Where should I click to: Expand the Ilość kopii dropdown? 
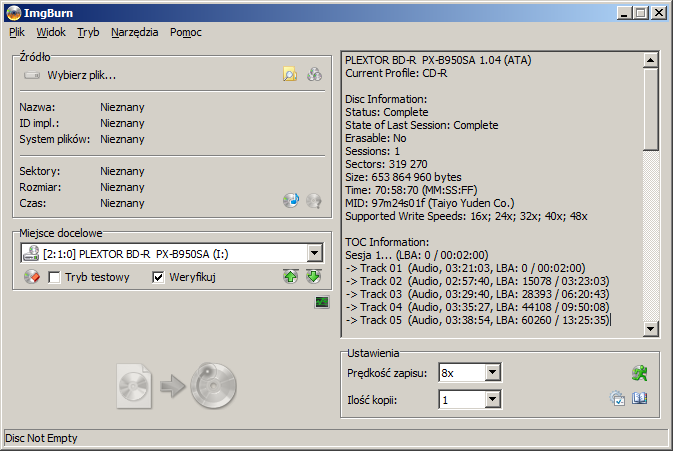tap(493, 400)
